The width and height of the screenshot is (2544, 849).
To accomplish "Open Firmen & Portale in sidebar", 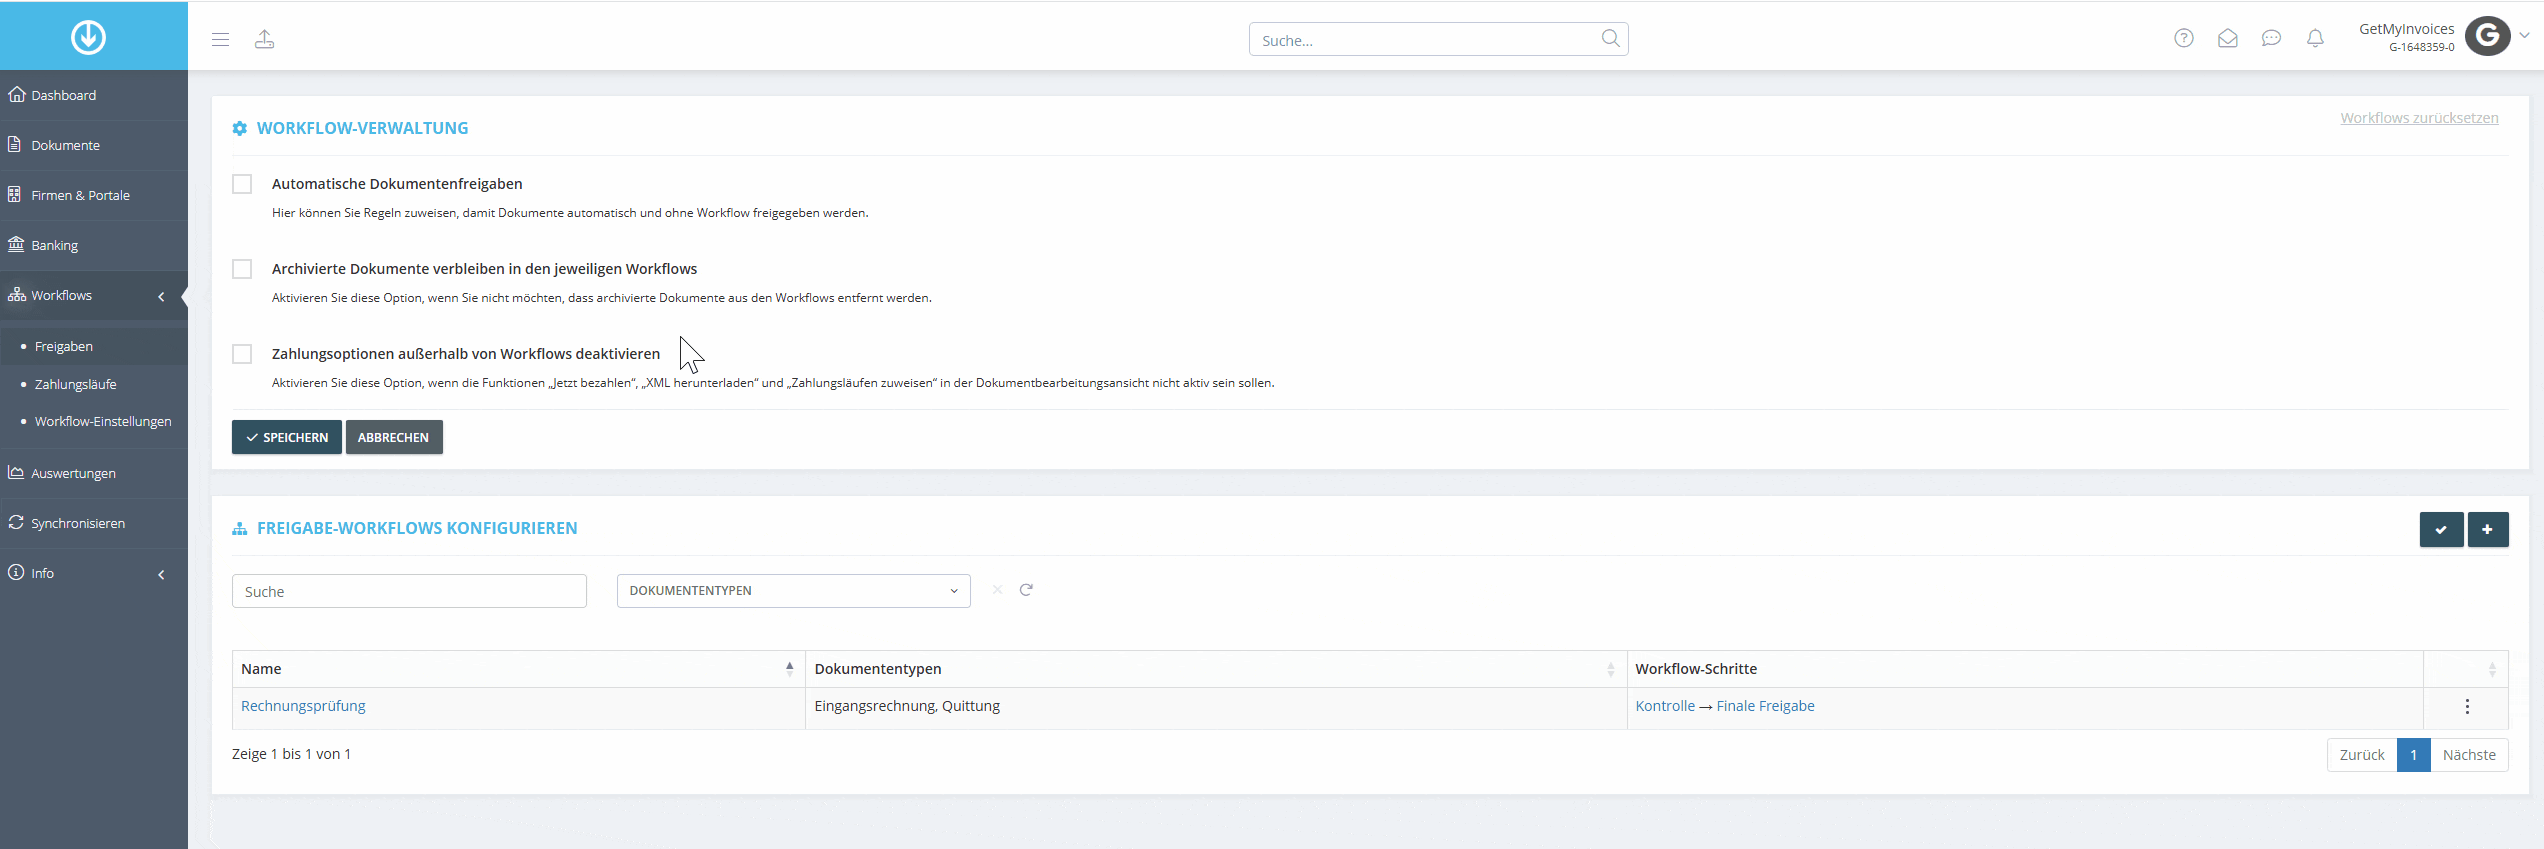I will (94, 195).
